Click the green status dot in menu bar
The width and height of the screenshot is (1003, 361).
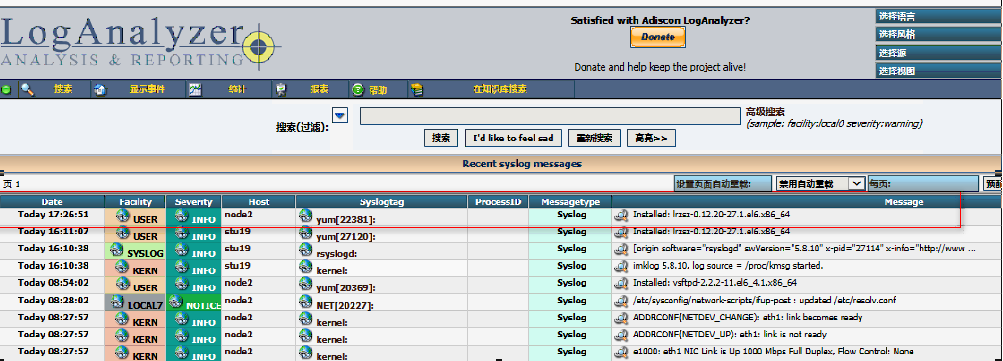[6, 90]
